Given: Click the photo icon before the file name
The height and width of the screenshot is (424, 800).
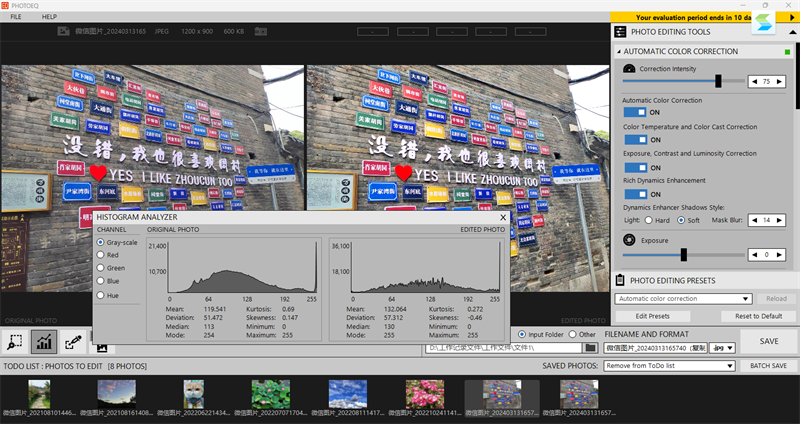Looking at the screenshot, I should pyautogui.click(x=63, y=31).
